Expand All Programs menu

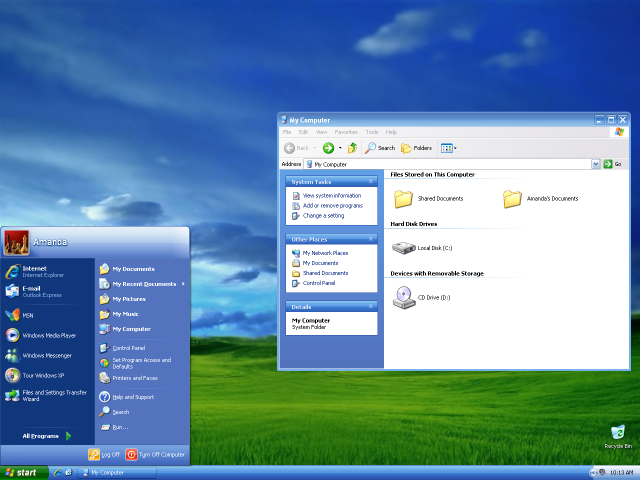[47, 436]
